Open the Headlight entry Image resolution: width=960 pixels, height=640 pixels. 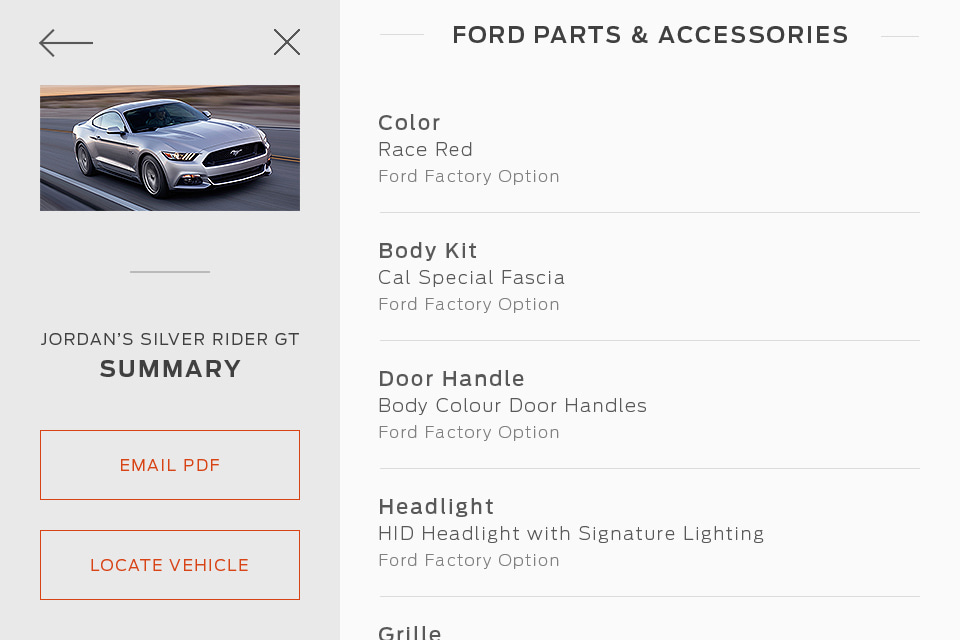tap(437, 507)
